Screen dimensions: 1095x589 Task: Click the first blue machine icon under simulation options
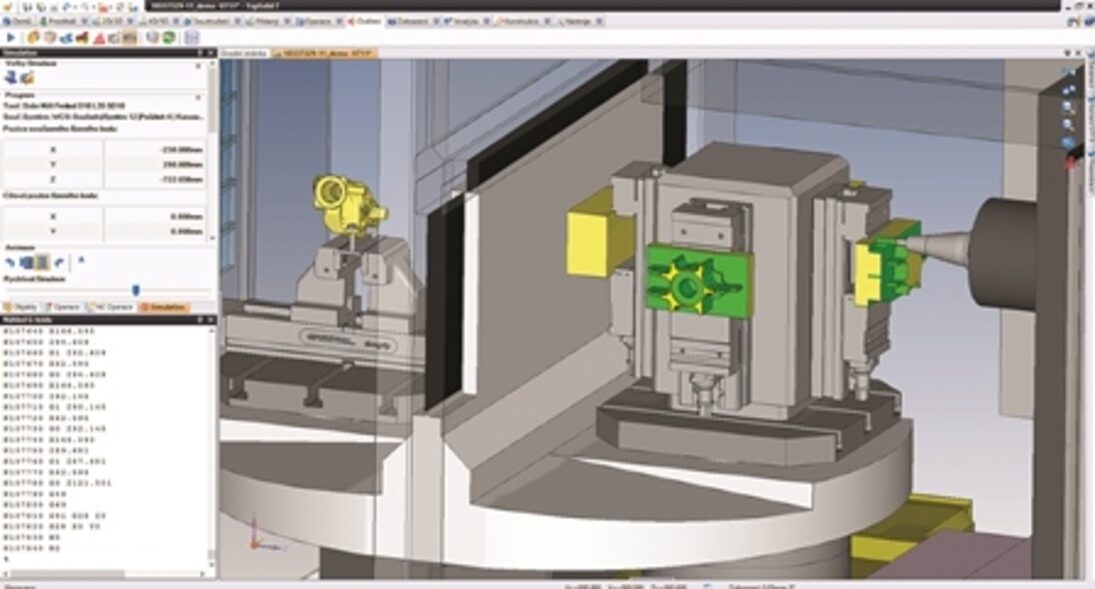tap(11, 76)
